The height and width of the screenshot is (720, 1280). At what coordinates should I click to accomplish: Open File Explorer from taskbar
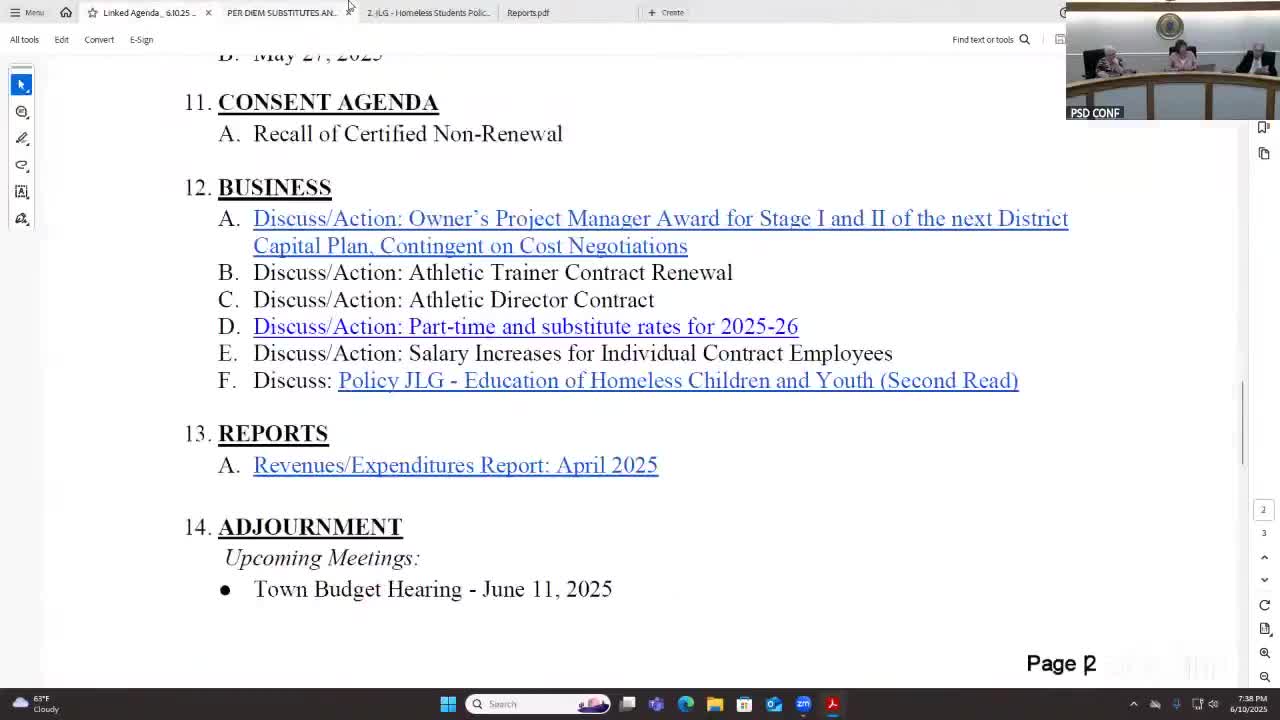point(715,704)
